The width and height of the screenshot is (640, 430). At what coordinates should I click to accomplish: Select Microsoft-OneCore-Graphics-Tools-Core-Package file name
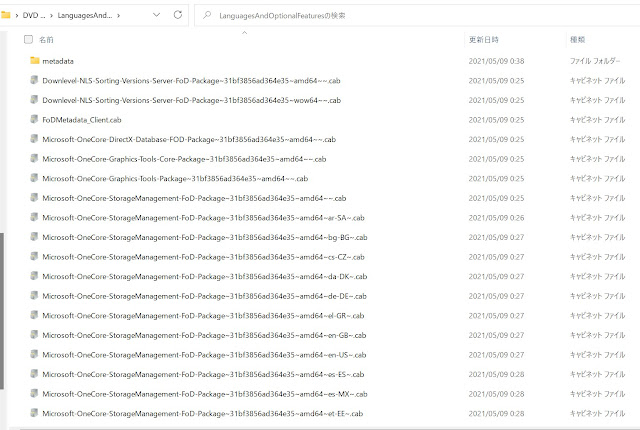(184, 159)
